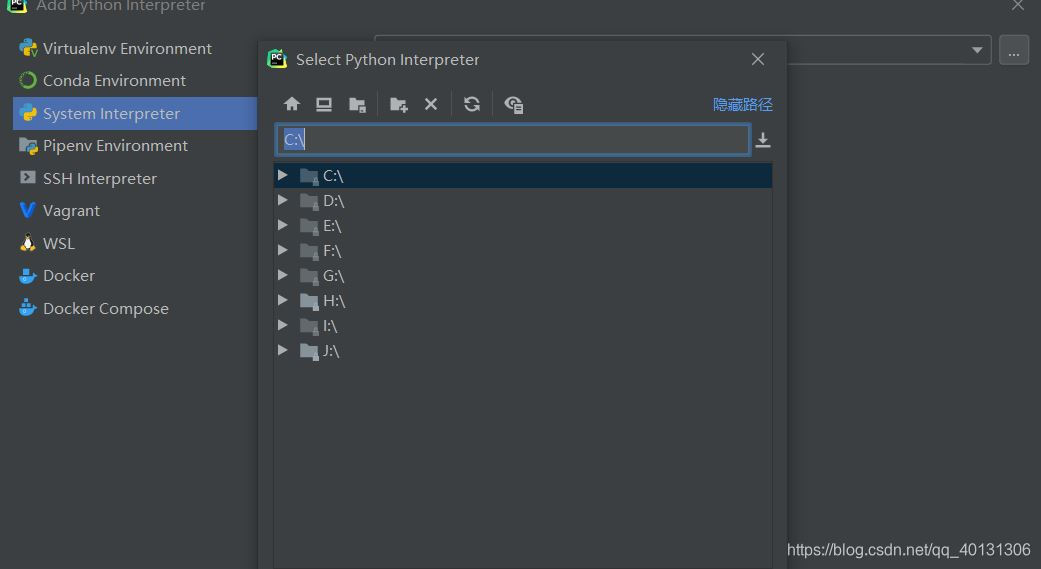
Task: Select Vagrant in the sidebar
Action: [135, 210]
